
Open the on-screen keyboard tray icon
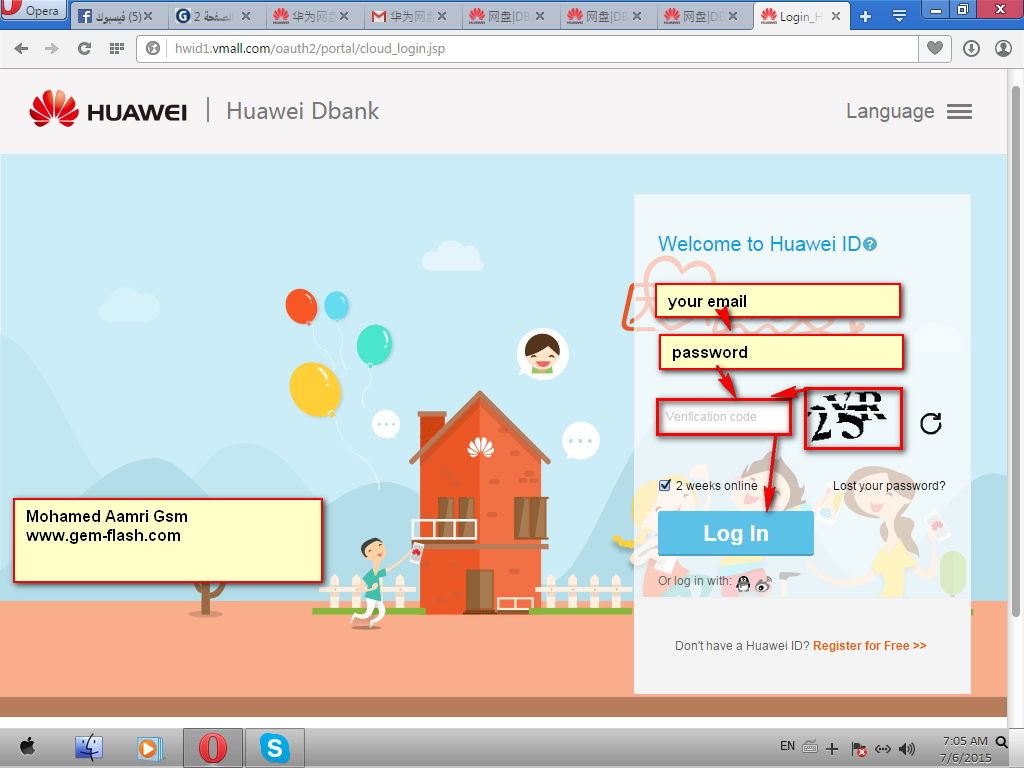coord(810,746)
